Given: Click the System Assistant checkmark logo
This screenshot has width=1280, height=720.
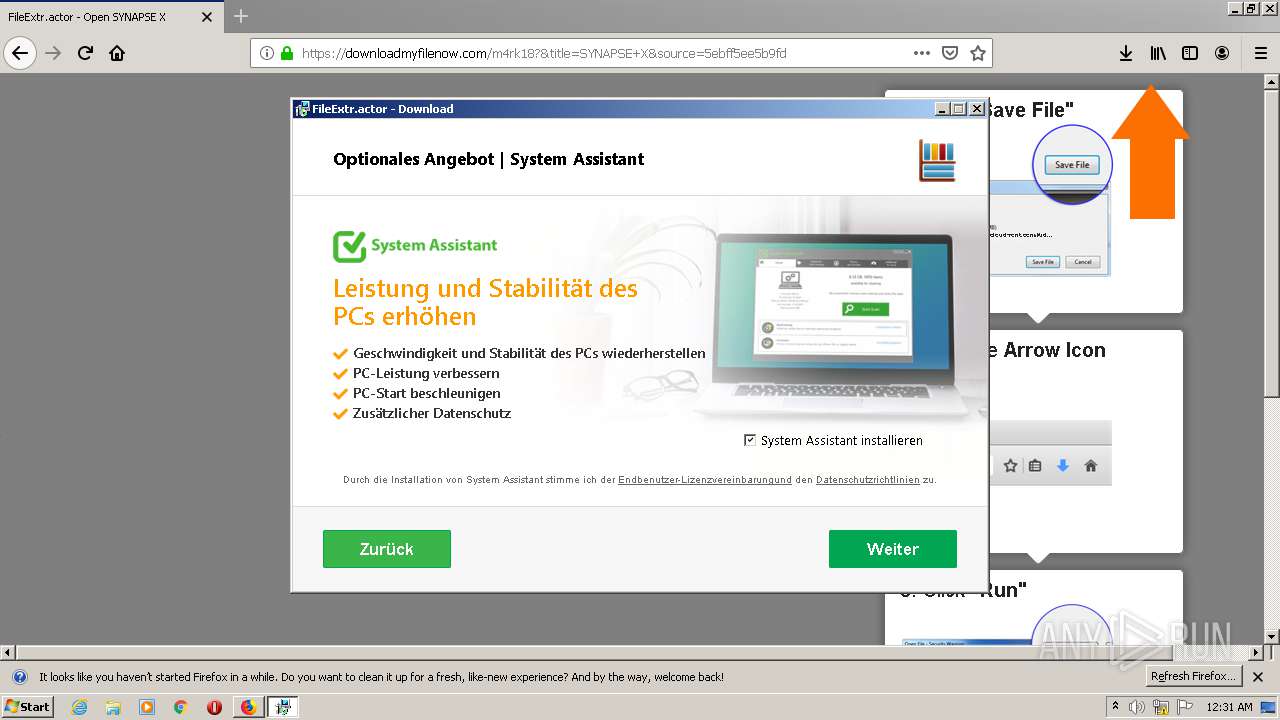Looking at the screenshot, I should click(350, 246).
